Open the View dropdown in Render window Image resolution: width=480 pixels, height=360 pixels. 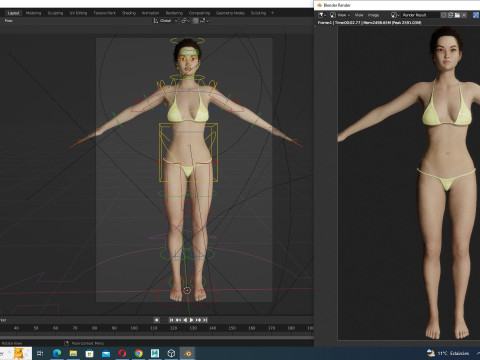tap(344, 15)
